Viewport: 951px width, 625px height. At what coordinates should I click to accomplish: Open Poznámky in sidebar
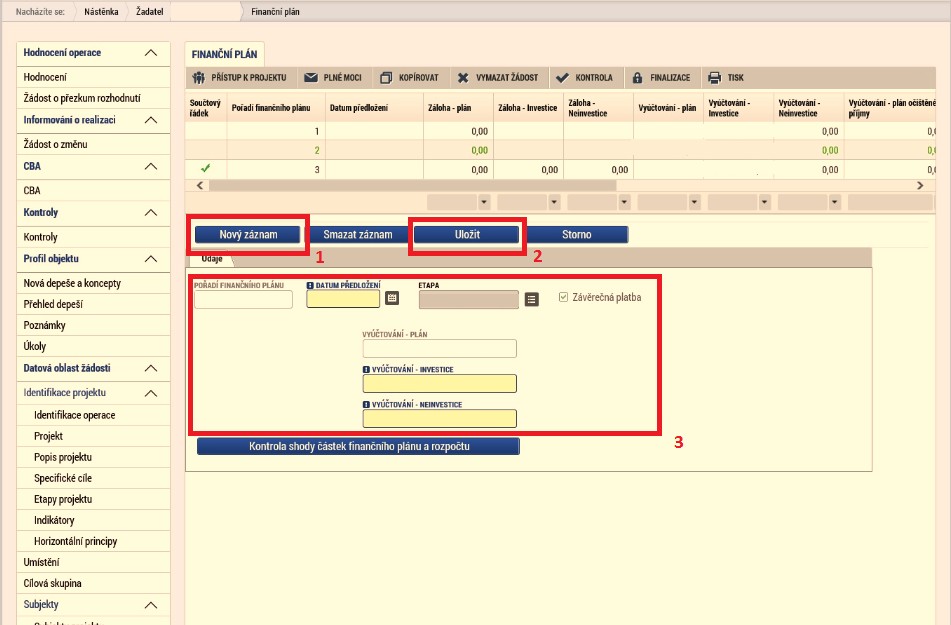coord(93,325)
